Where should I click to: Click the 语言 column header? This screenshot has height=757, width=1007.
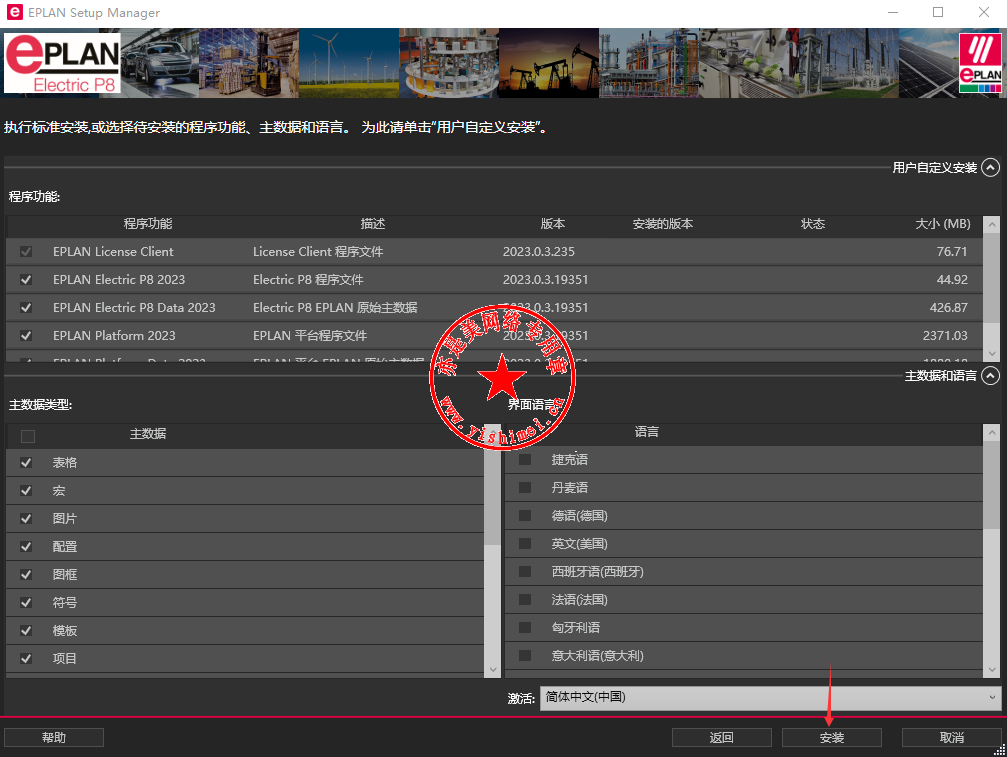(647, 432)
